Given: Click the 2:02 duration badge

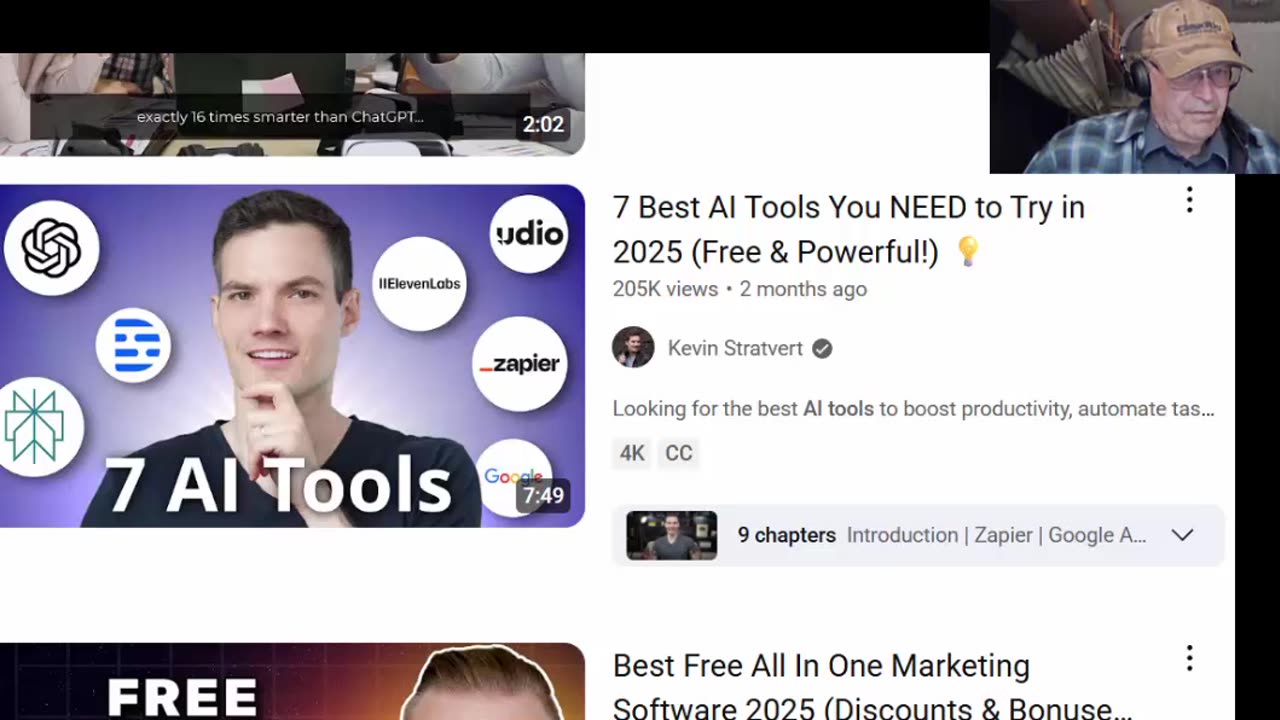Looking at the screenshot, I should tap(543, 124).
